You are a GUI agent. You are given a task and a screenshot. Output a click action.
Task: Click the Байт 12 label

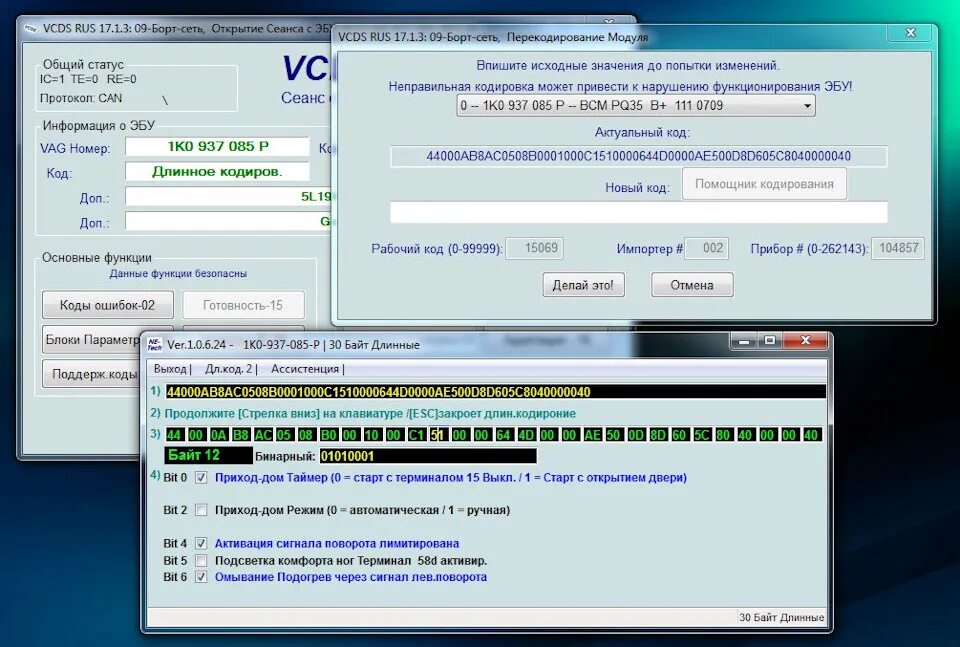[x=208, y=455]
